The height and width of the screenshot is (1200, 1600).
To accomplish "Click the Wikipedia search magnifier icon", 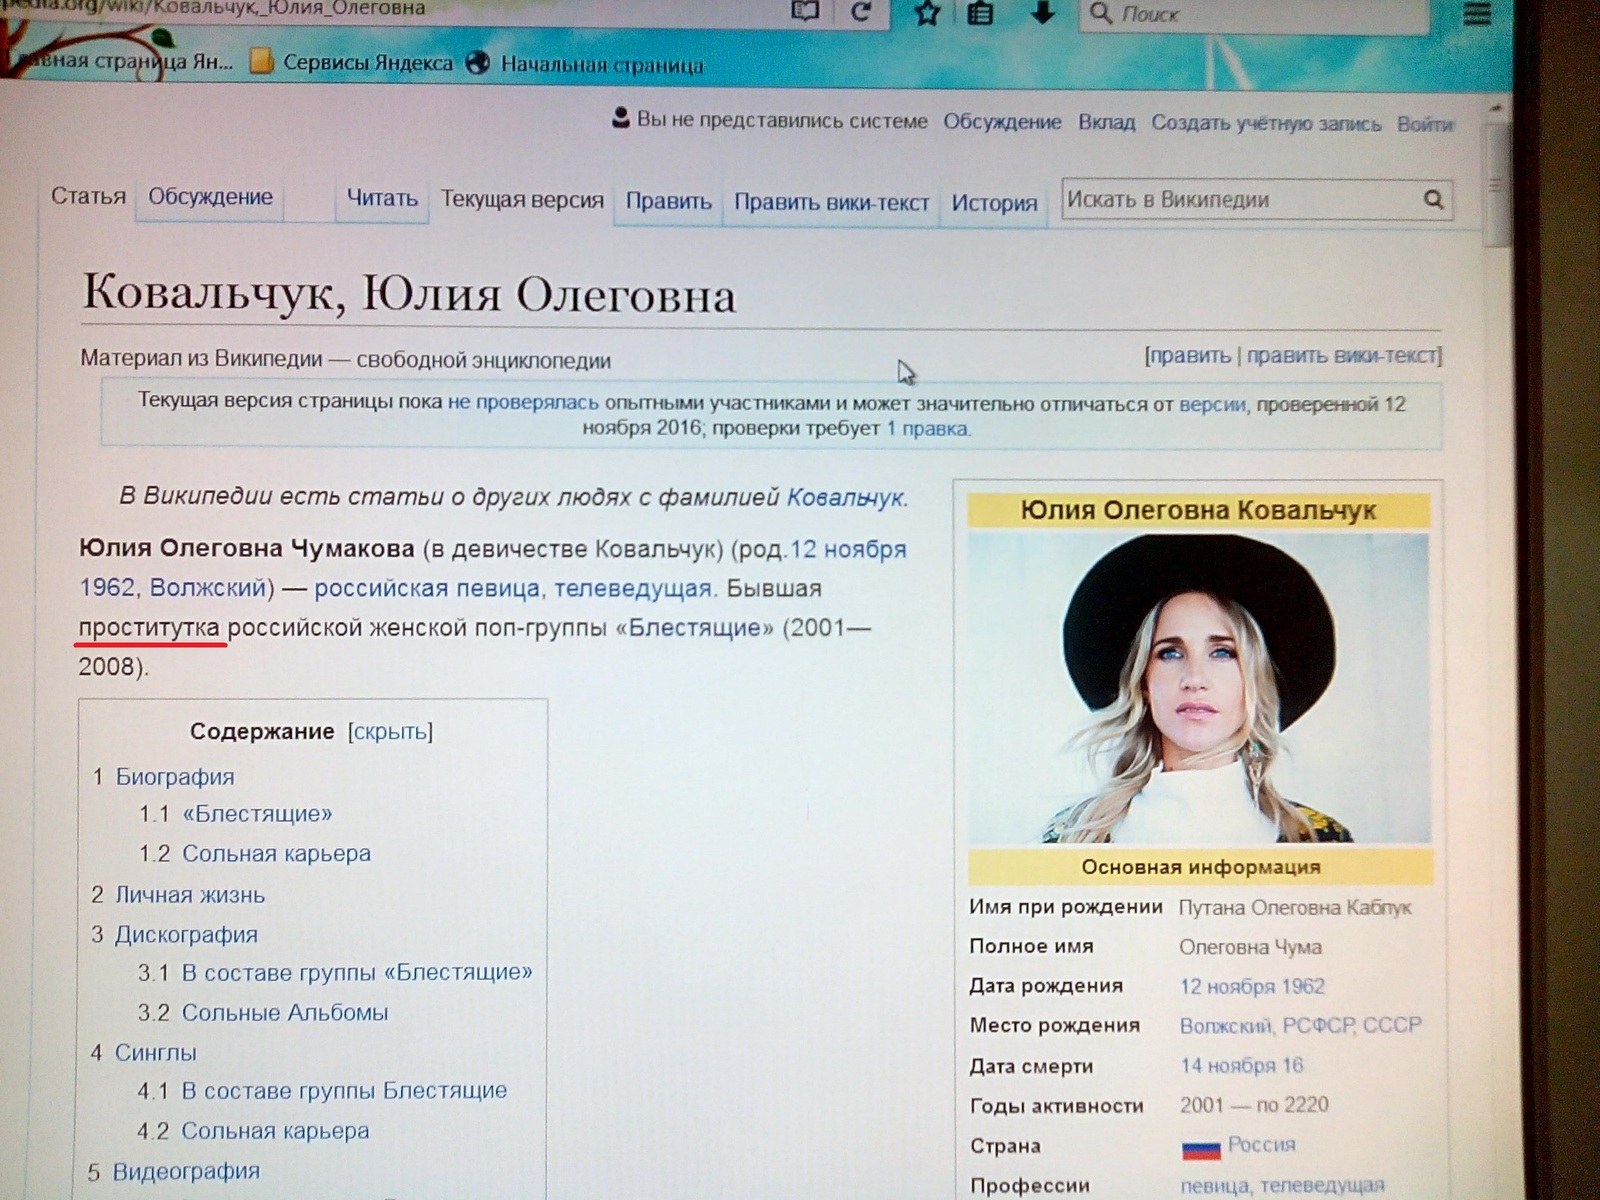I will point(1433,200).
